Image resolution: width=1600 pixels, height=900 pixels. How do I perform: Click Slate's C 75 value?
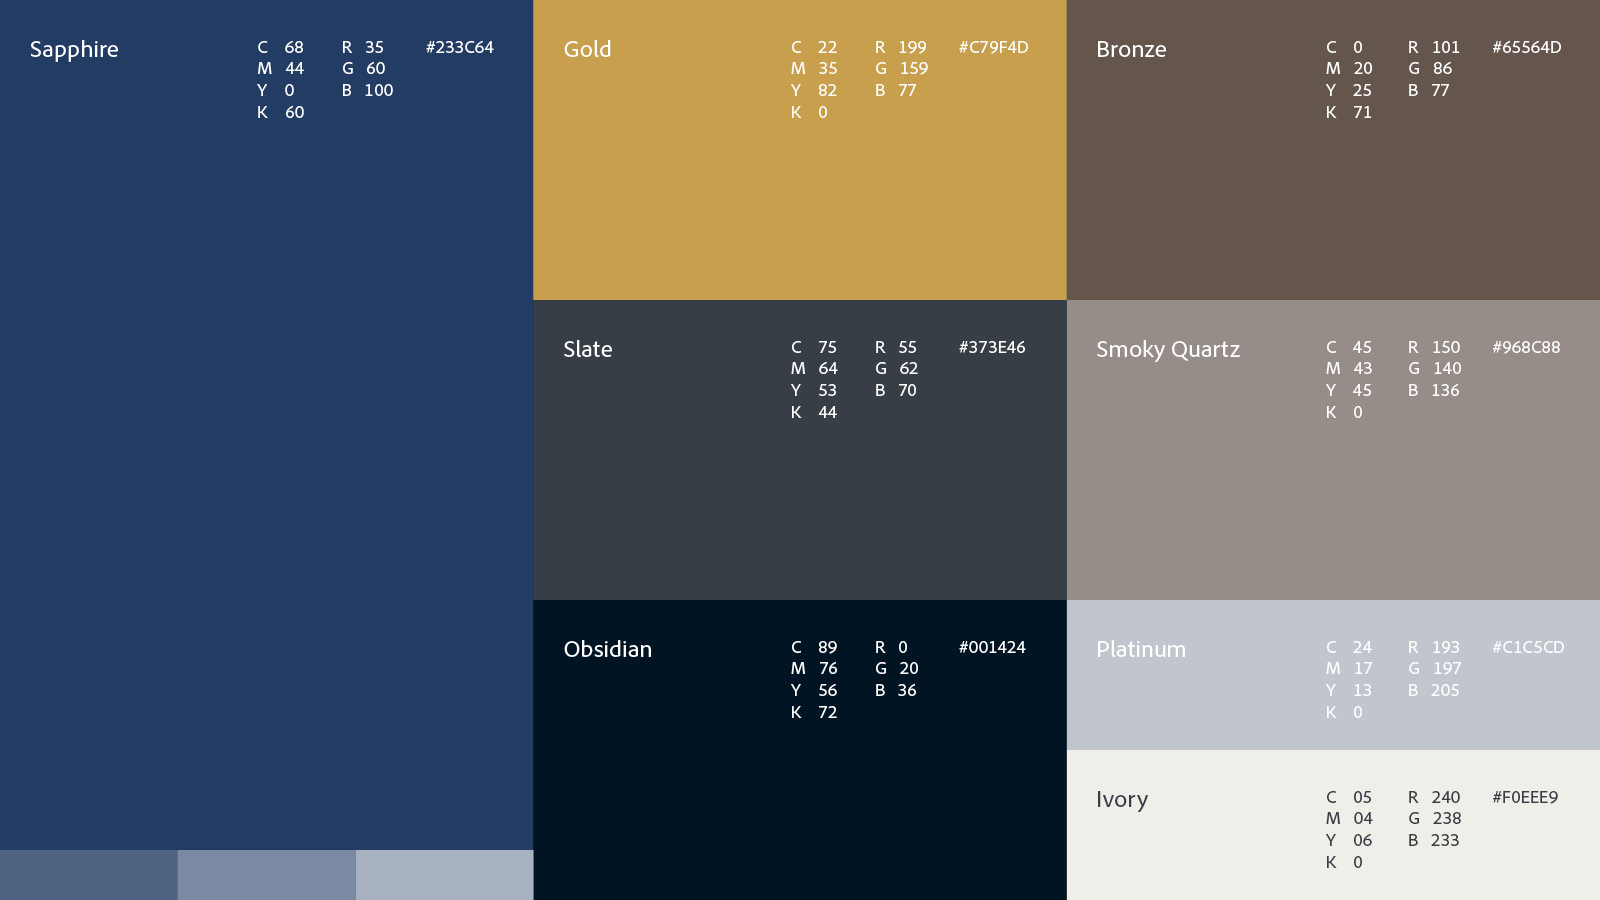coord(814,347)
